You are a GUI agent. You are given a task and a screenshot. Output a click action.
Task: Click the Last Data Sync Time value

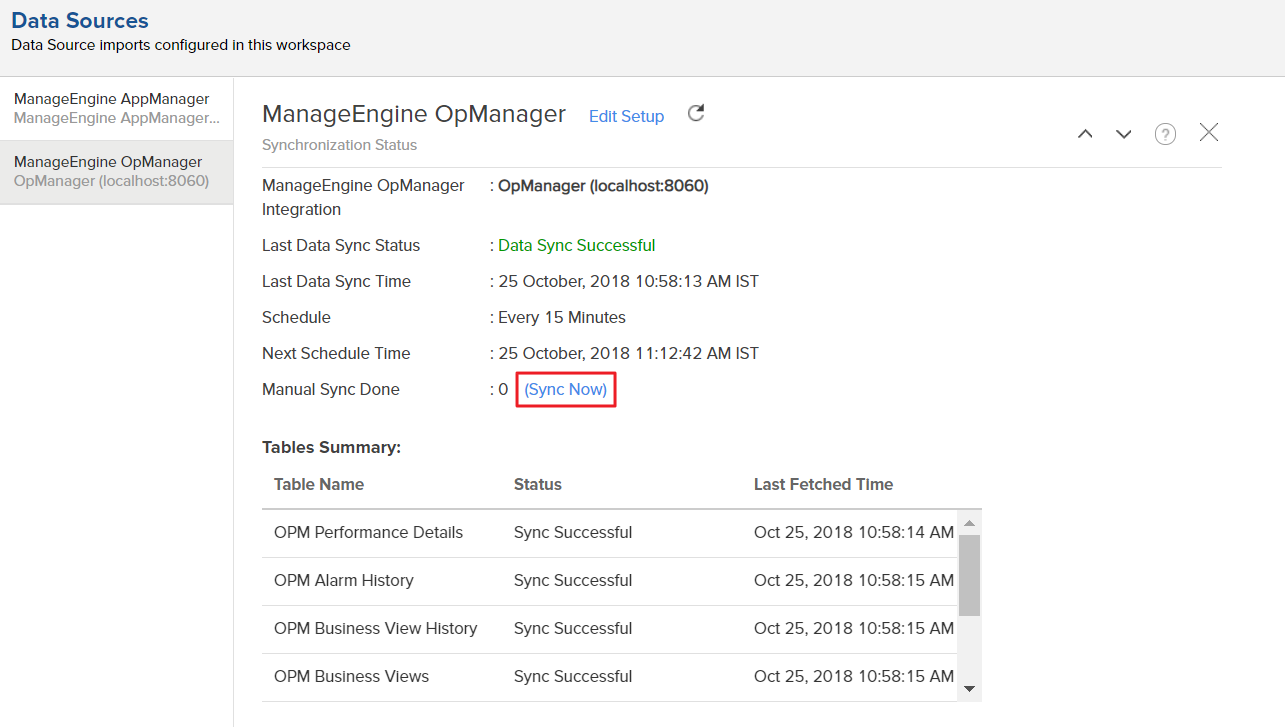(628, 281)
